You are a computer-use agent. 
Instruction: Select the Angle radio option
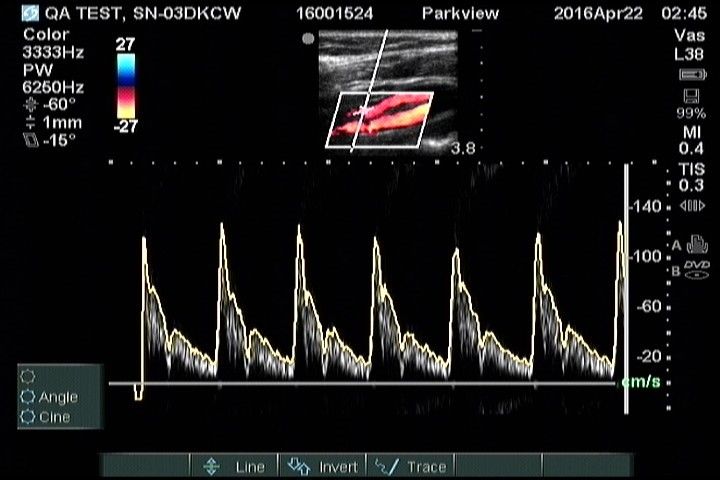click(28, 397)
